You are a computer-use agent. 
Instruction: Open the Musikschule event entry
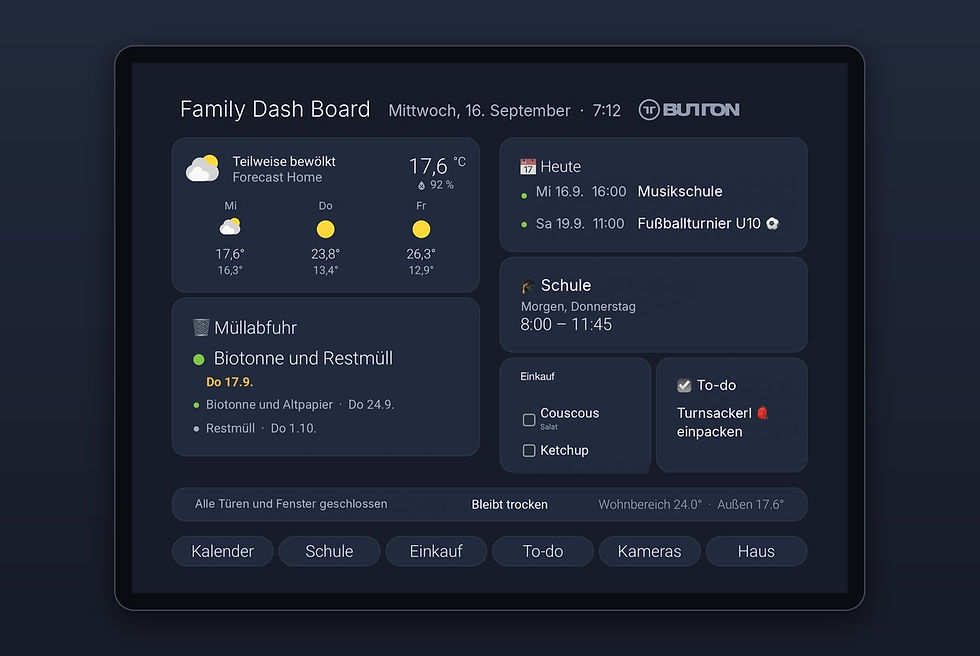click(679, 192)
